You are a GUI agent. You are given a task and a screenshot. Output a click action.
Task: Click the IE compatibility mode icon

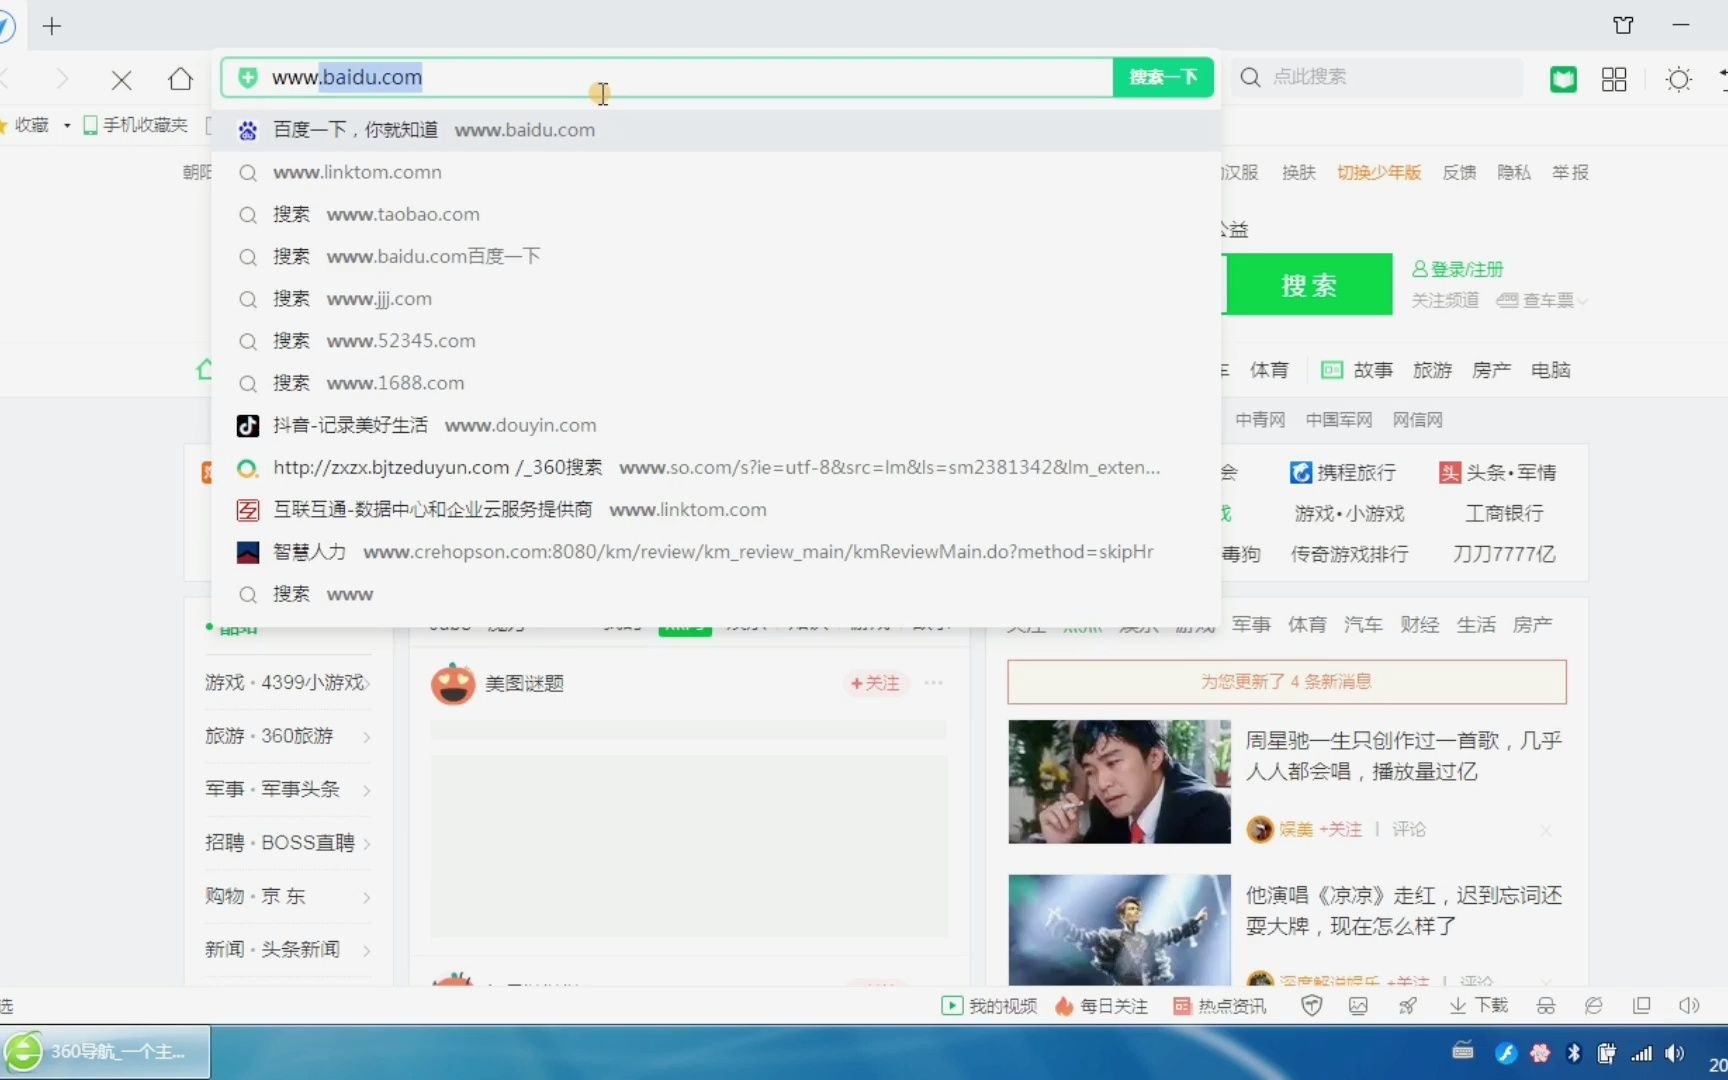[1594, 1006]
